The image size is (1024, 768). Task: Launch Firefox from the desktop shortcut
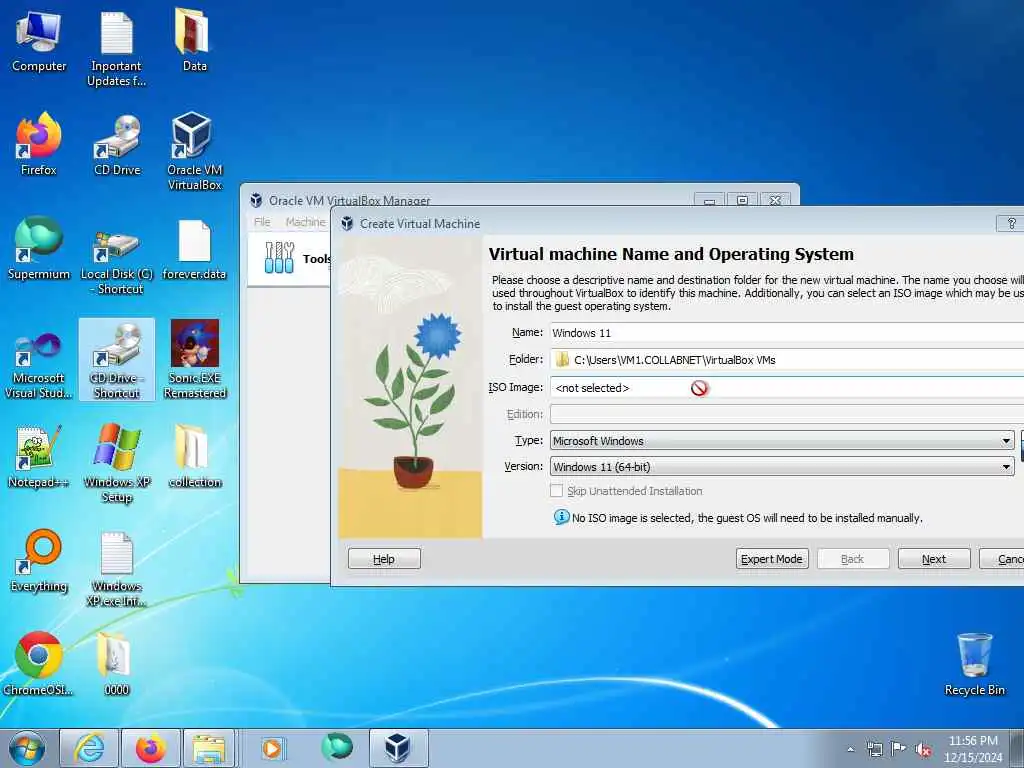pos(39,144)
